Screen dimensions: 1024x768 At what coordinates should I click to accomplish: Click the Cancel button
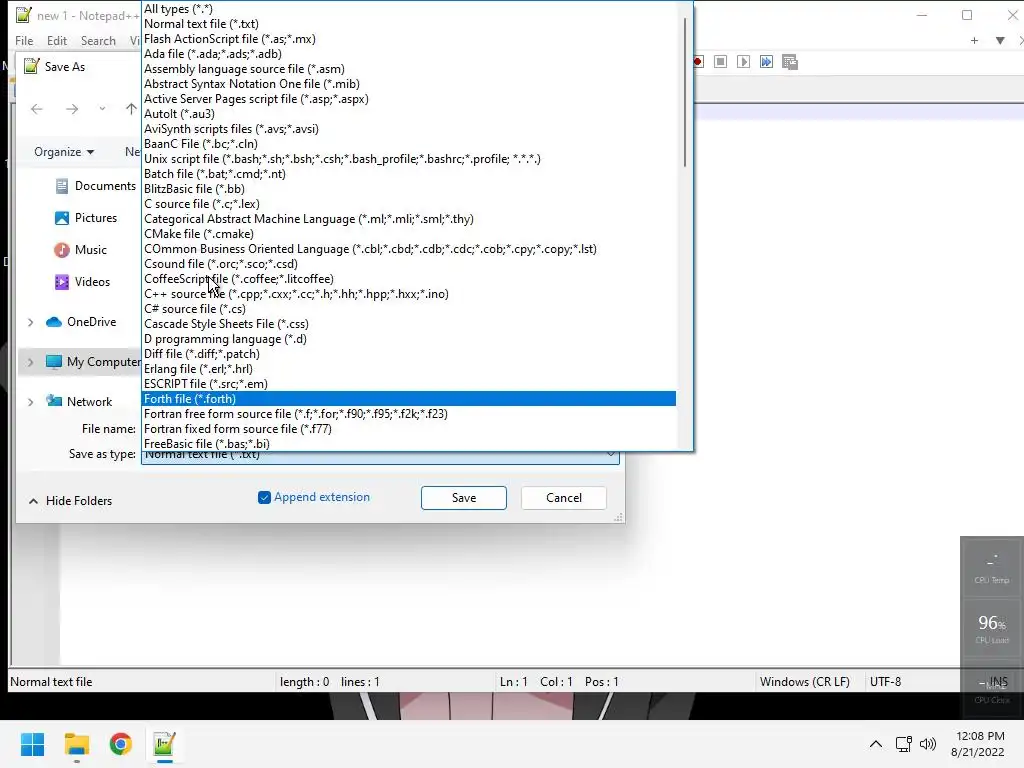tap(564, 498)
